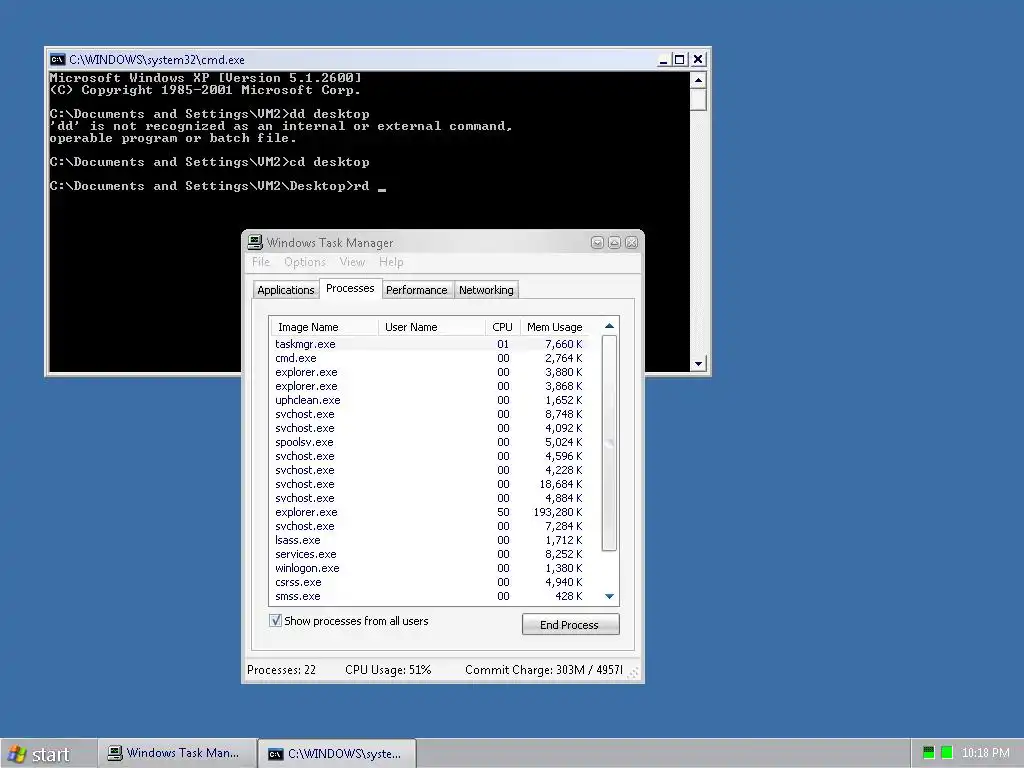The width and height of the screenshot is (1024, 768).
Task: Select the csrss.exe process
Action: [429, 582]
